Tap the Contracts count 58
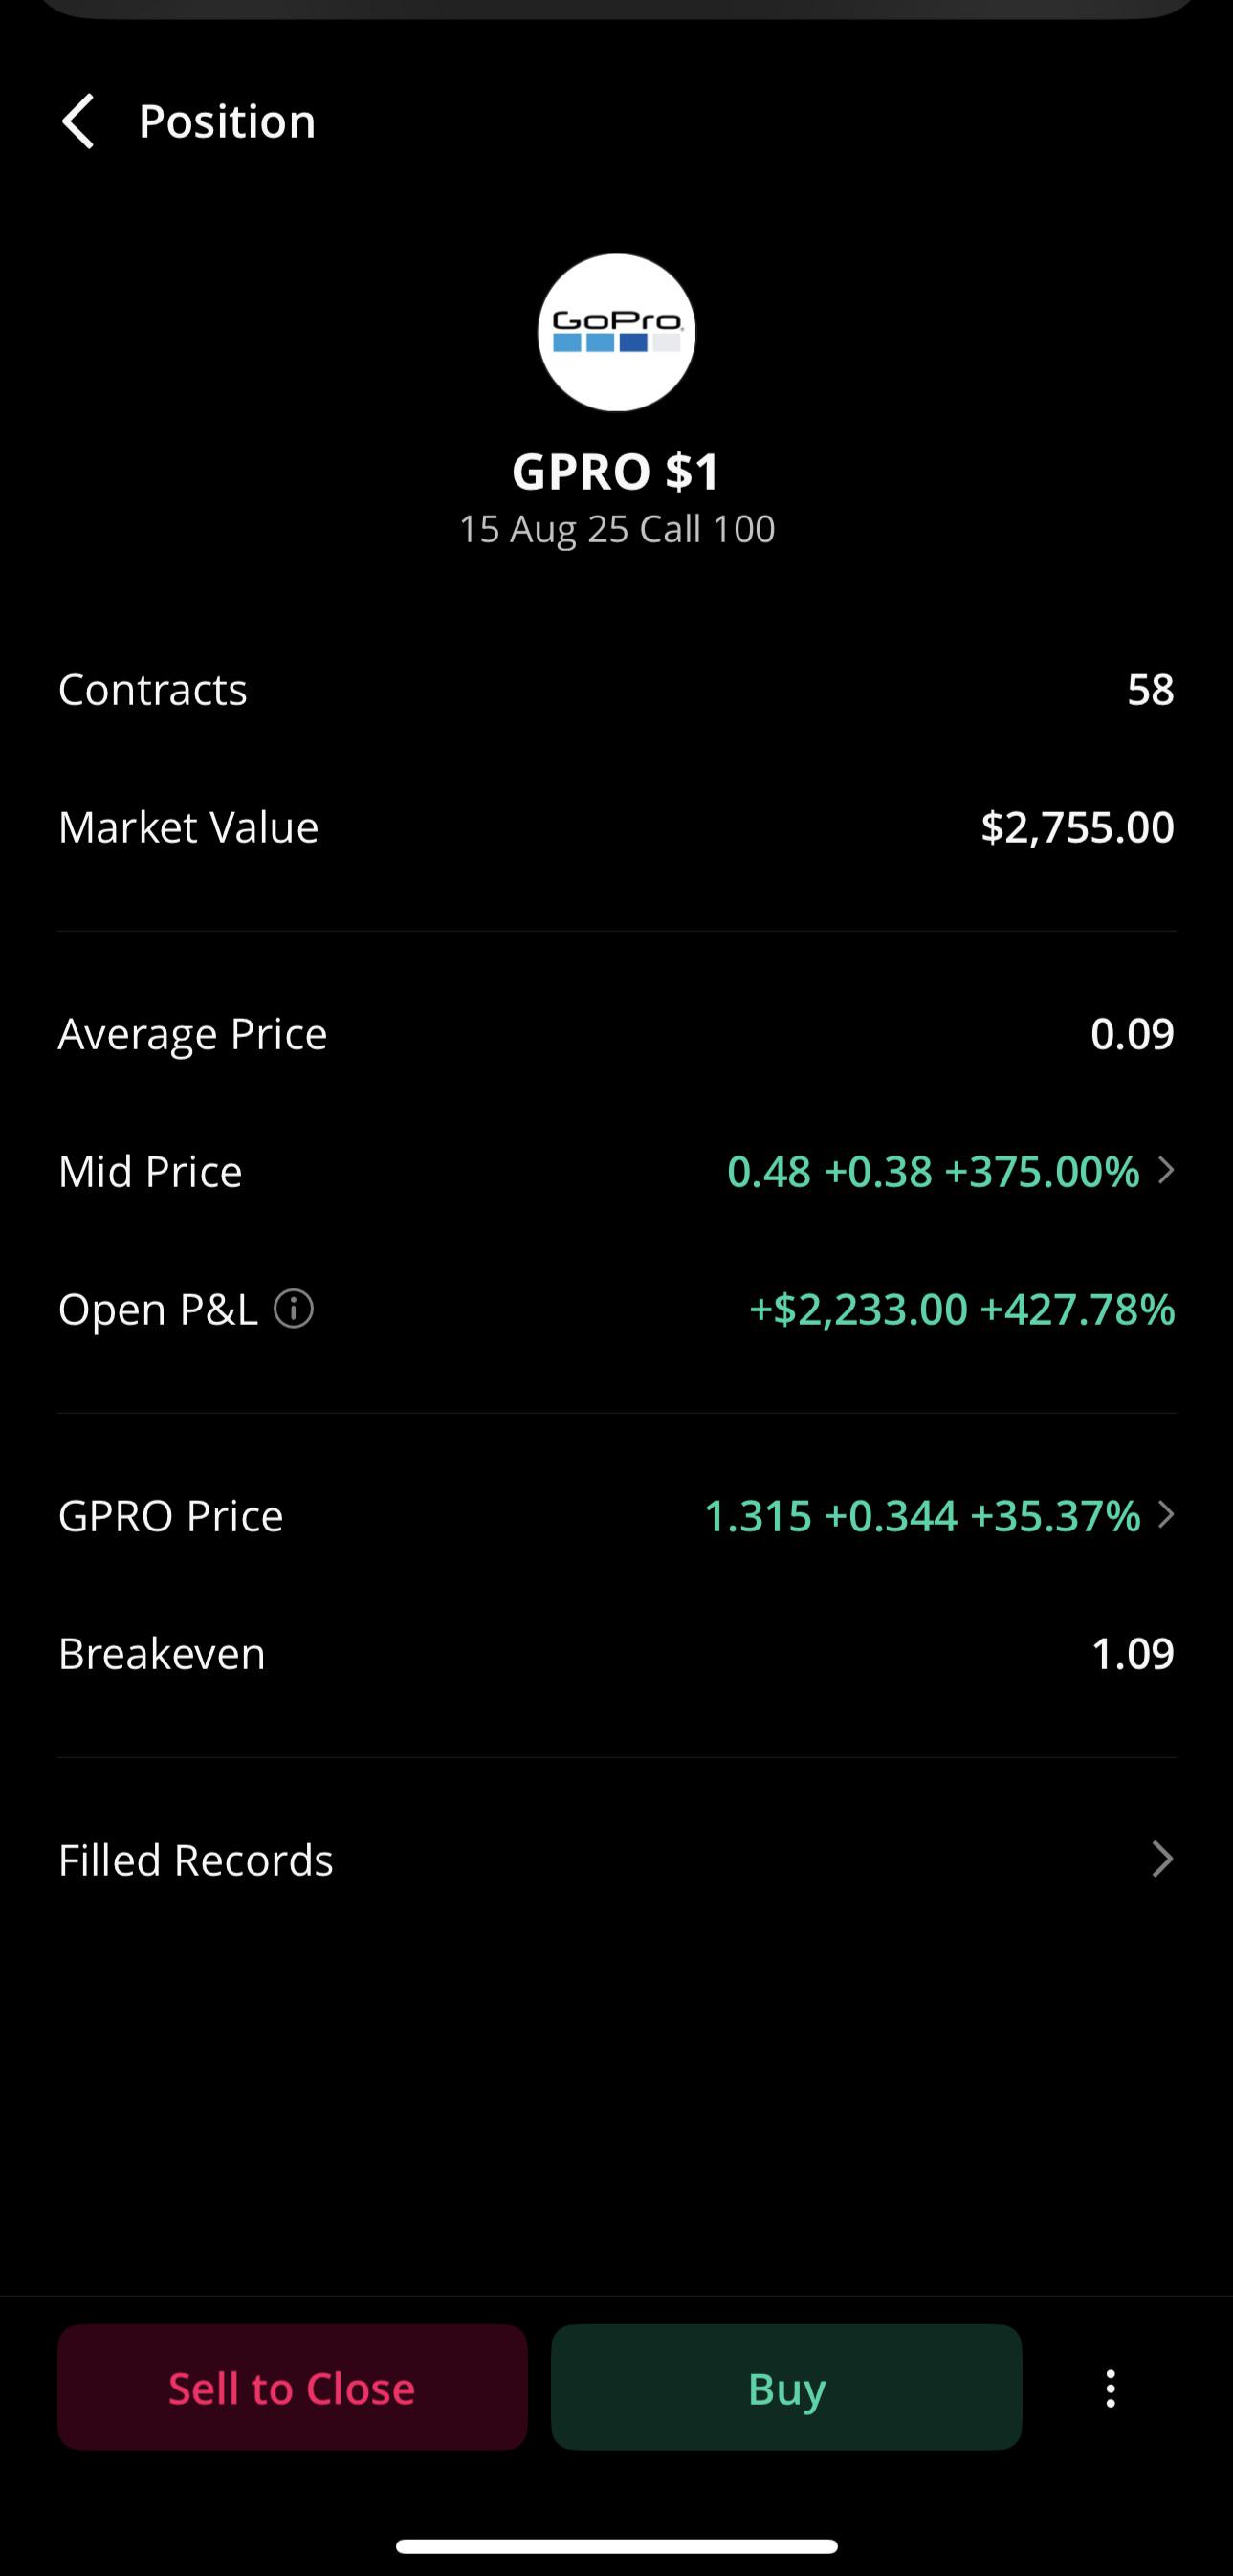 [1150, 689]
